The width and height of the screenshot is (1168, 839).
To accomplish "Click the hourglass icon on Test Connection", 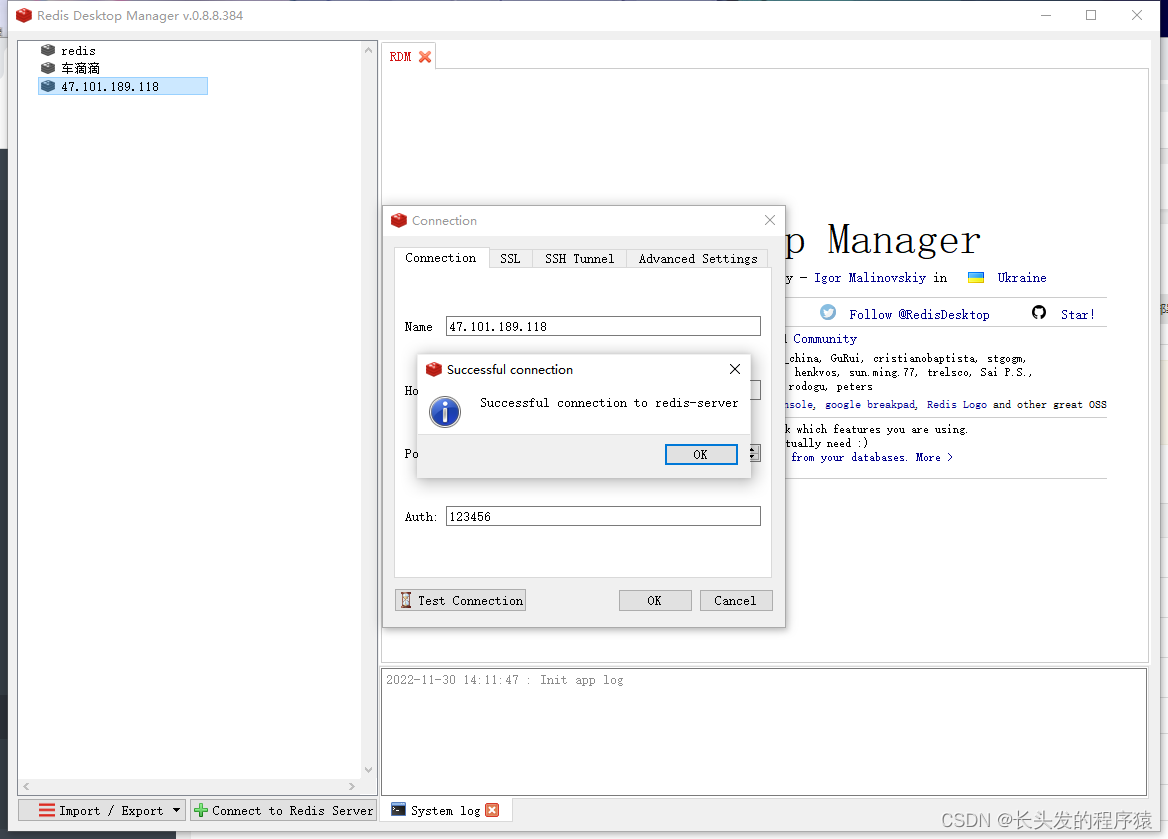I will pos(406,601).
